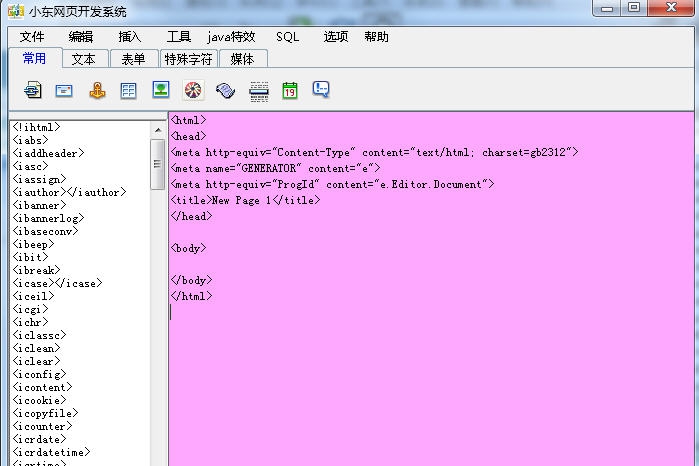Select <icopyfile> in the tag list
The width and height of the screenshot is (699, 466).
coord(45,413)
